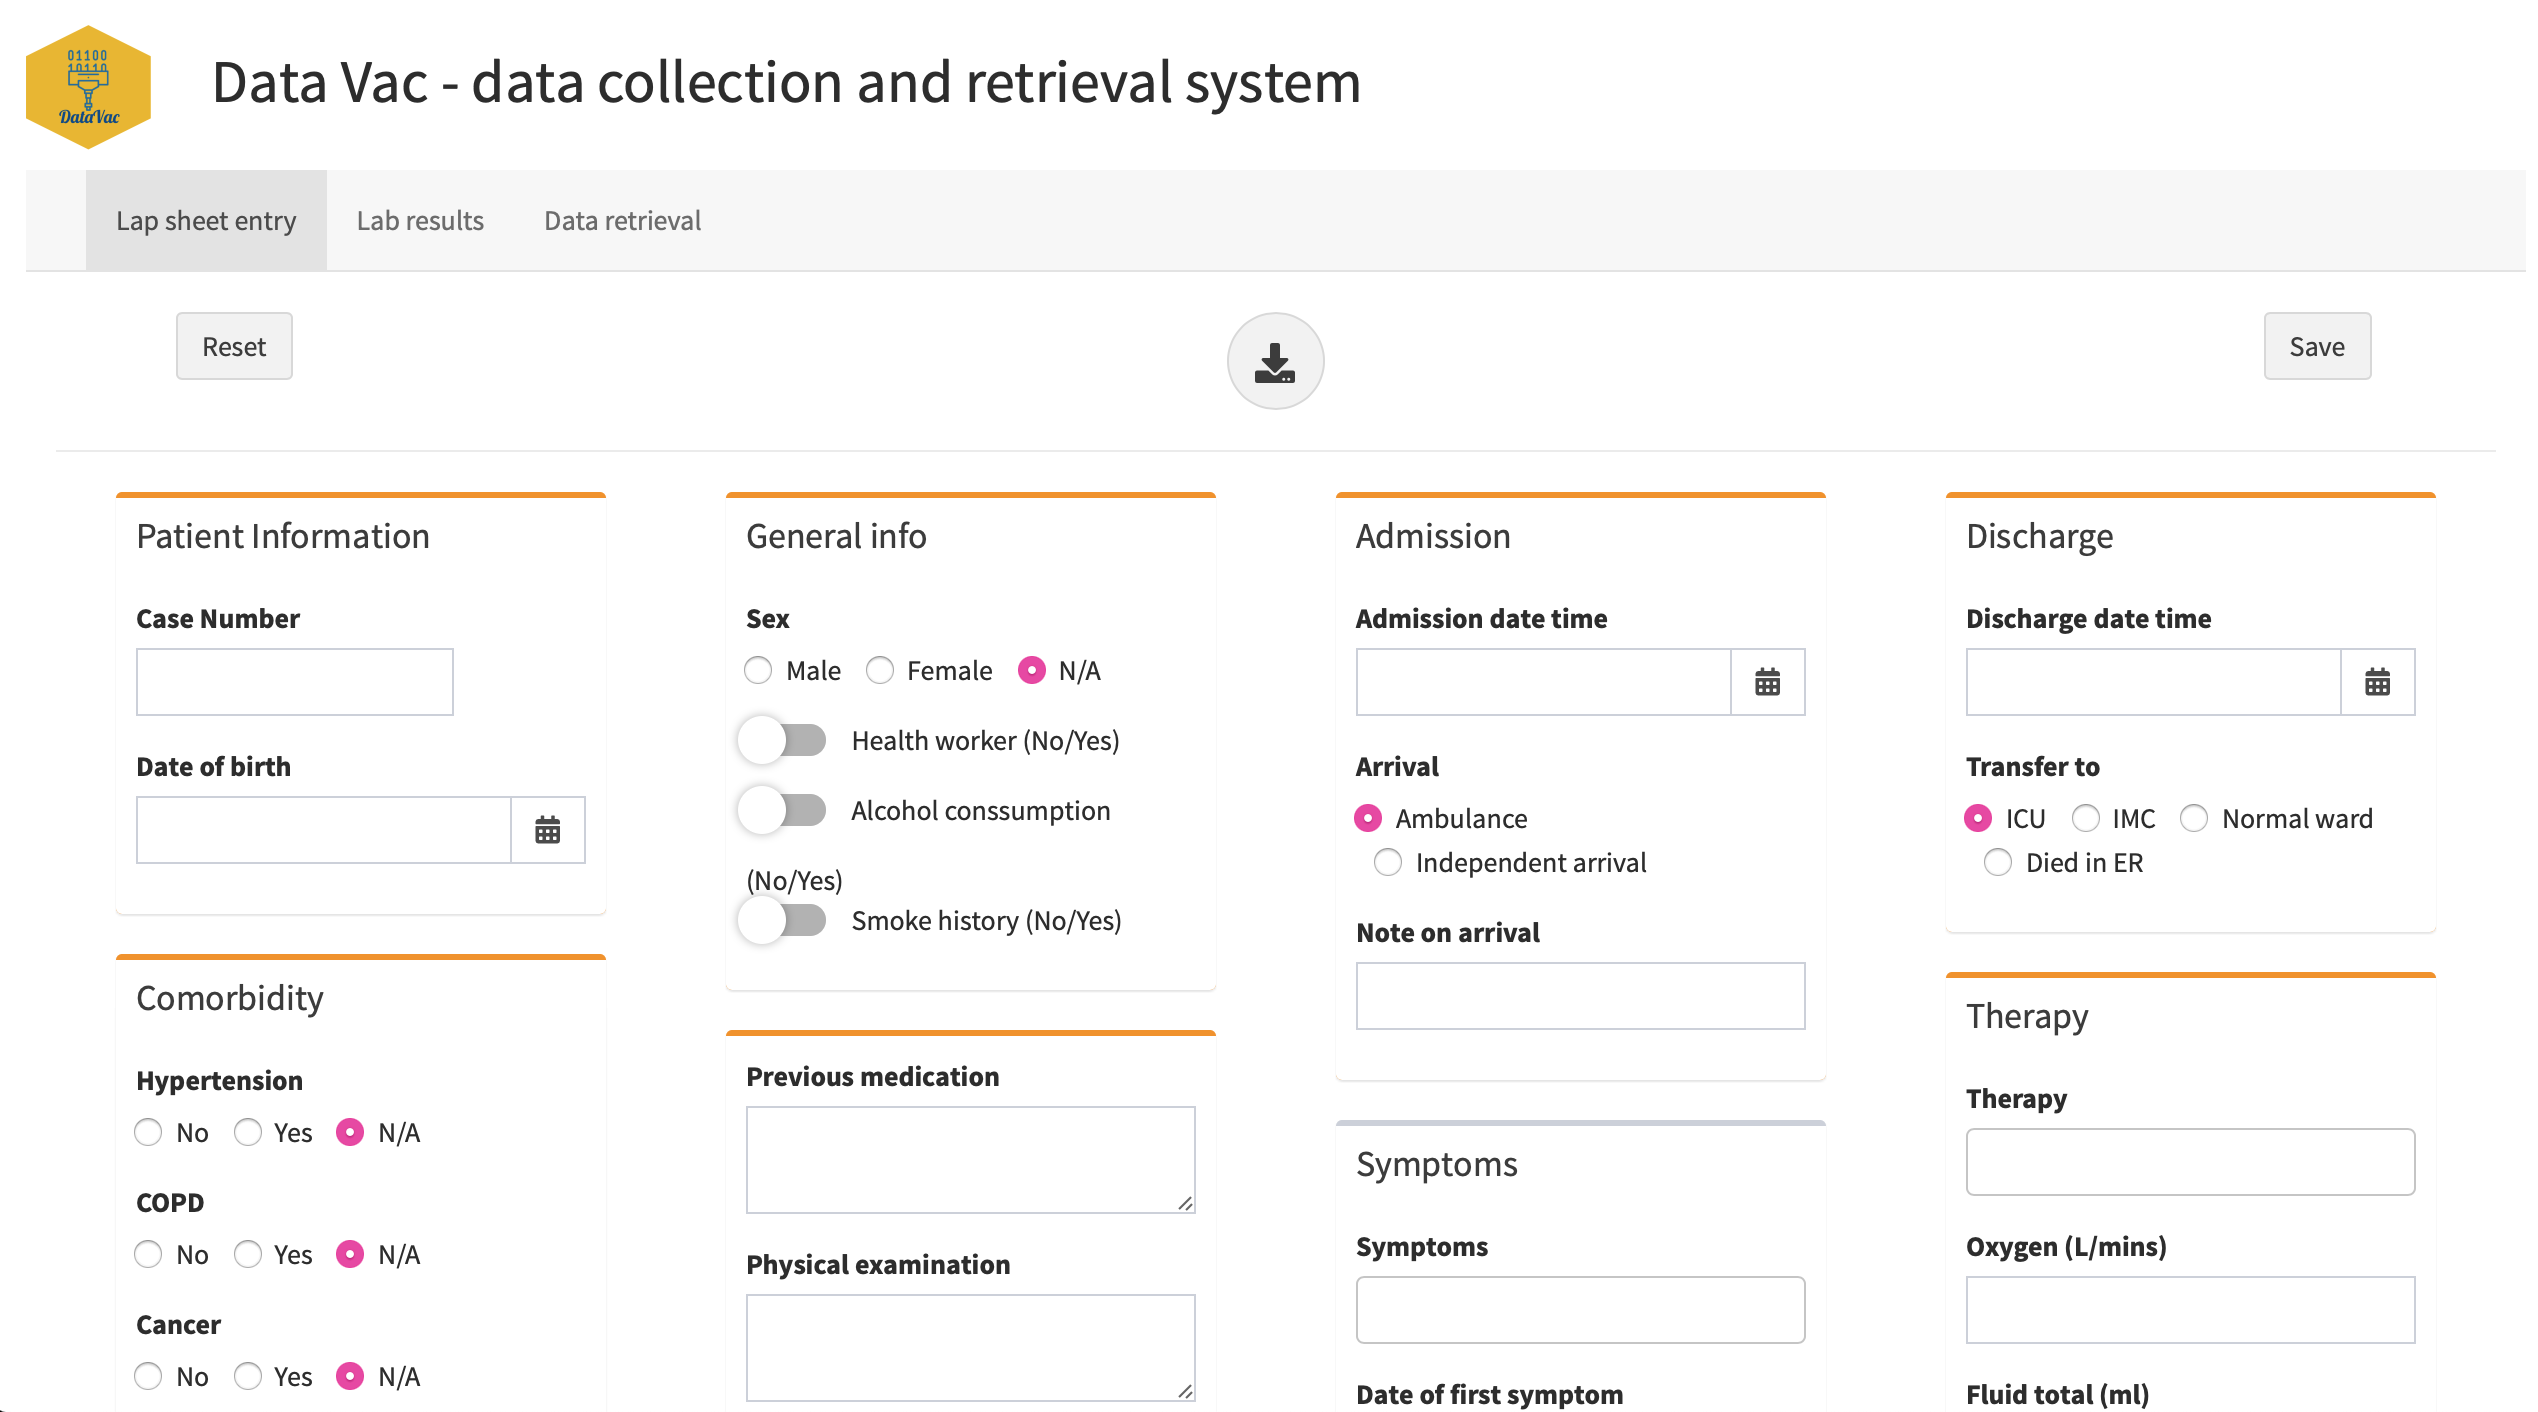2538x1412 pixels.
Task: Select Normal ward transfer option
Action: [2194, 818]
